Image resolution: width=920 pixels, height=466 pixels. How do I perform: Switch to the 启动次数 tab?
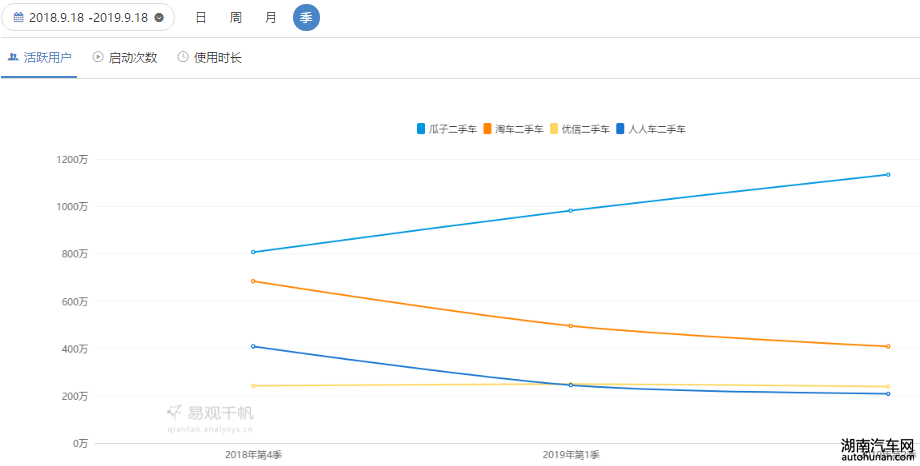(x=125, y=58)
